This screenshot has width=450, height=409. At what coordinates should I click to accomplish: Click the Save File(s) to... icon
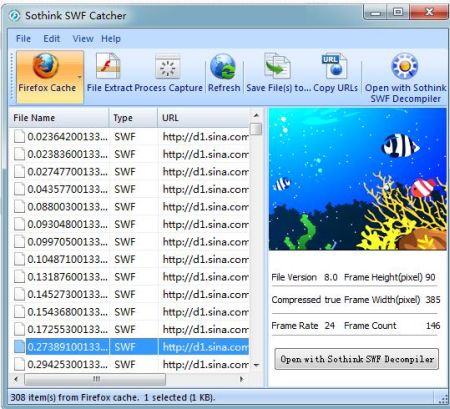(277, 66)
